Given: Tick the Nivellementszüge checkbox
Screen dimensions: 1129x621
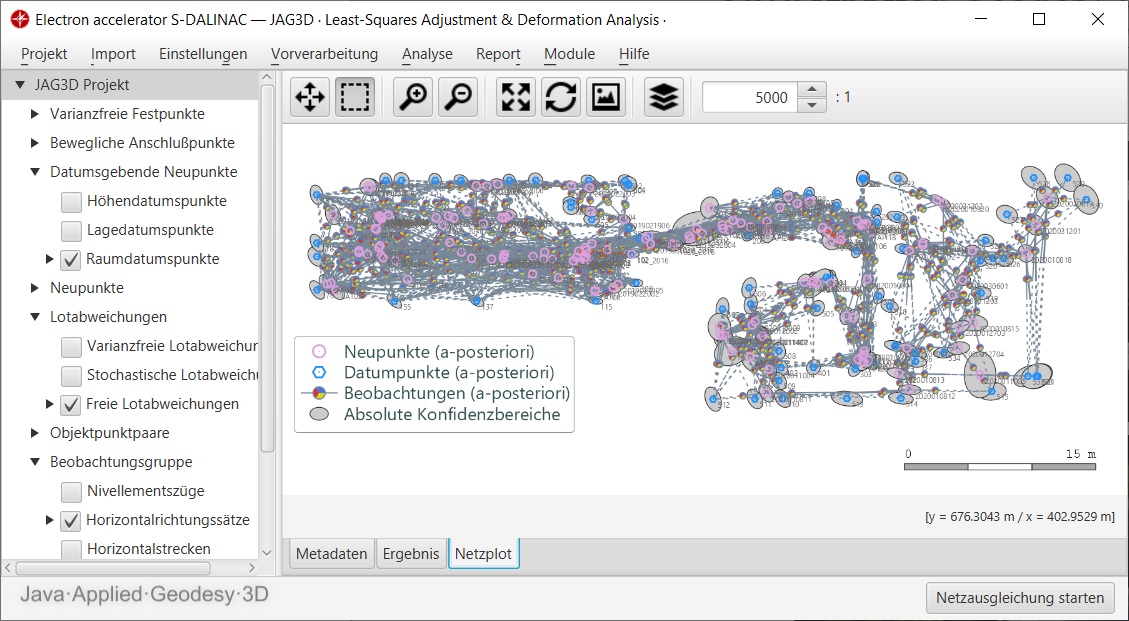Looking at the screenshot, I should (71, 492).
